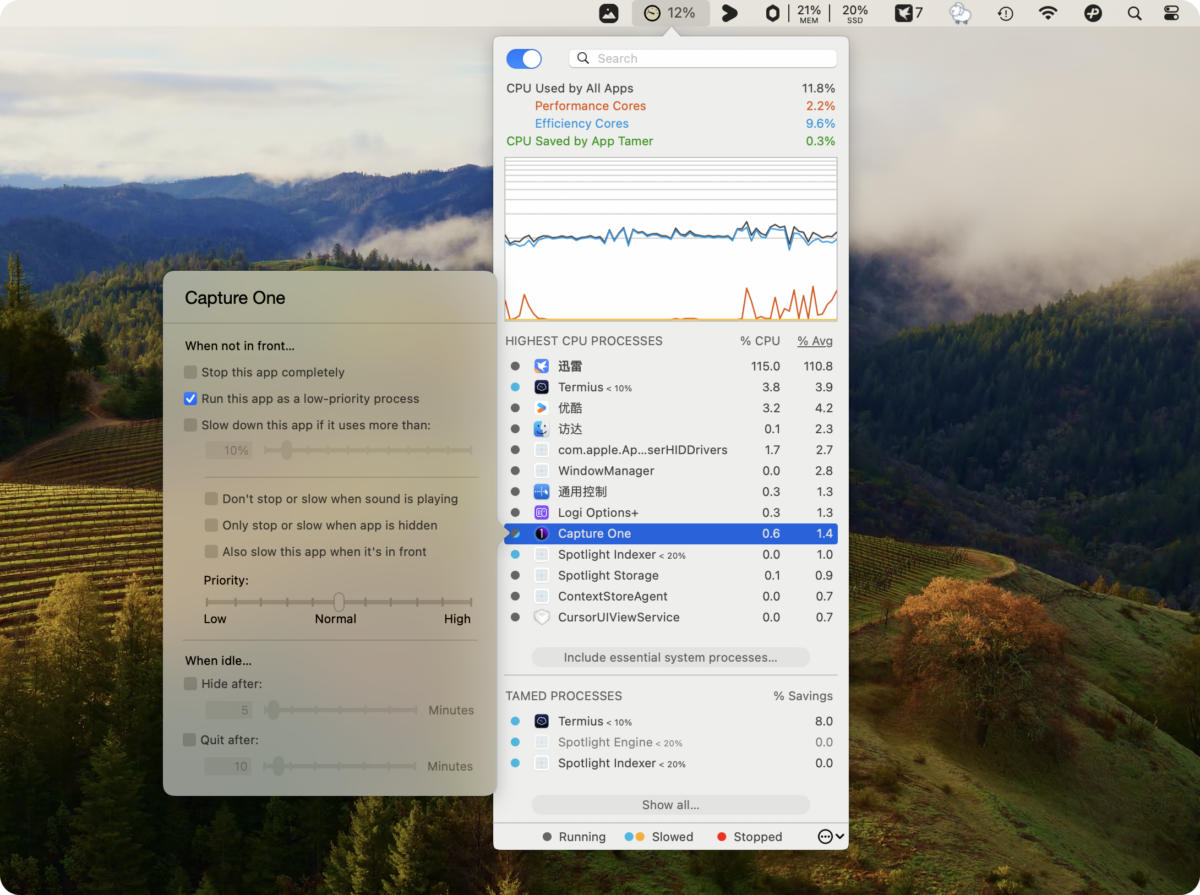Select the WindowManager process row
Screen dimensions: 1200x895
pos(671,470)
